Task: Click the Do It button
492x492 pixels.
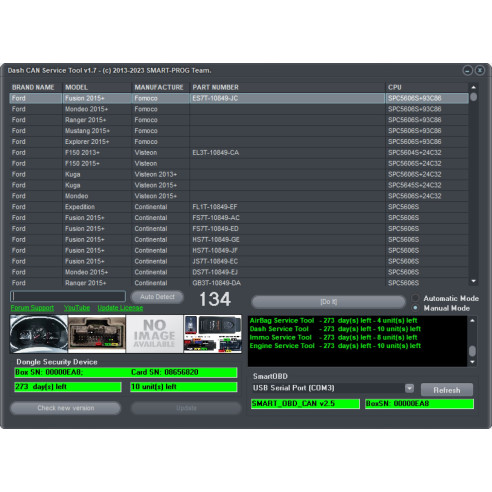Action: (x=328, y=302)
